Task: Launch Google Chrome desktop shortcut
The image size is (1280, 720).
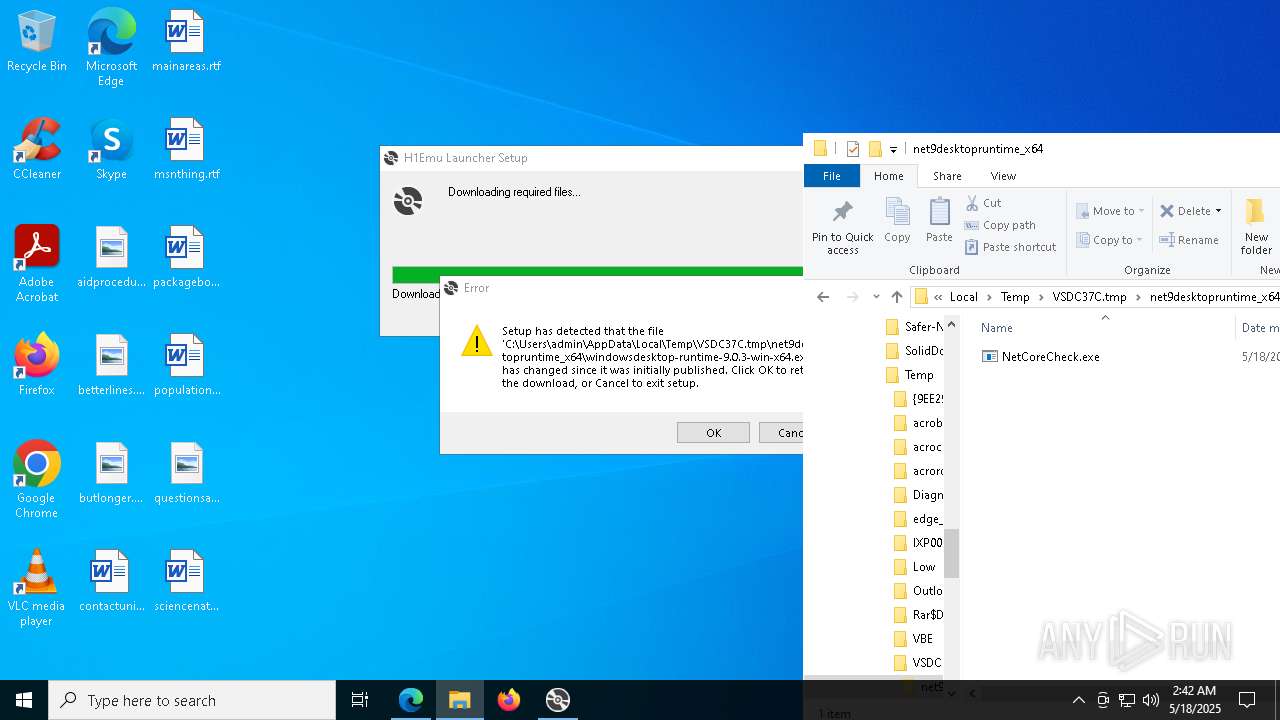Action: (x=37, y=480)
